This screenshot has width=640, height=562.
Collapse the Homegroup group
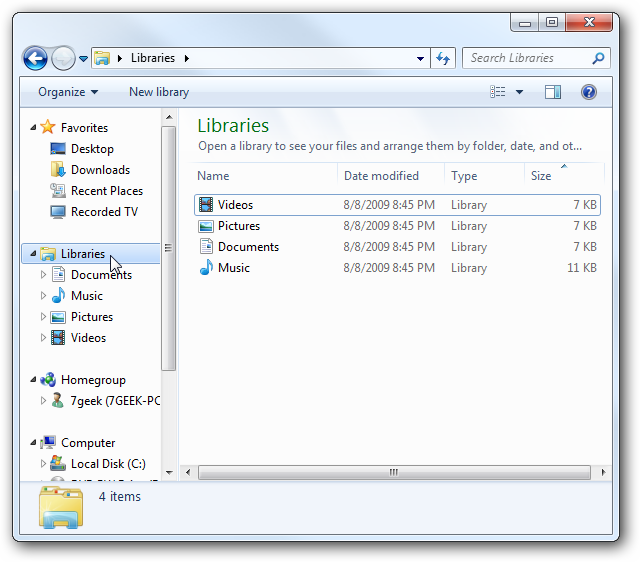pyautogui.click(x=33, y=380)
